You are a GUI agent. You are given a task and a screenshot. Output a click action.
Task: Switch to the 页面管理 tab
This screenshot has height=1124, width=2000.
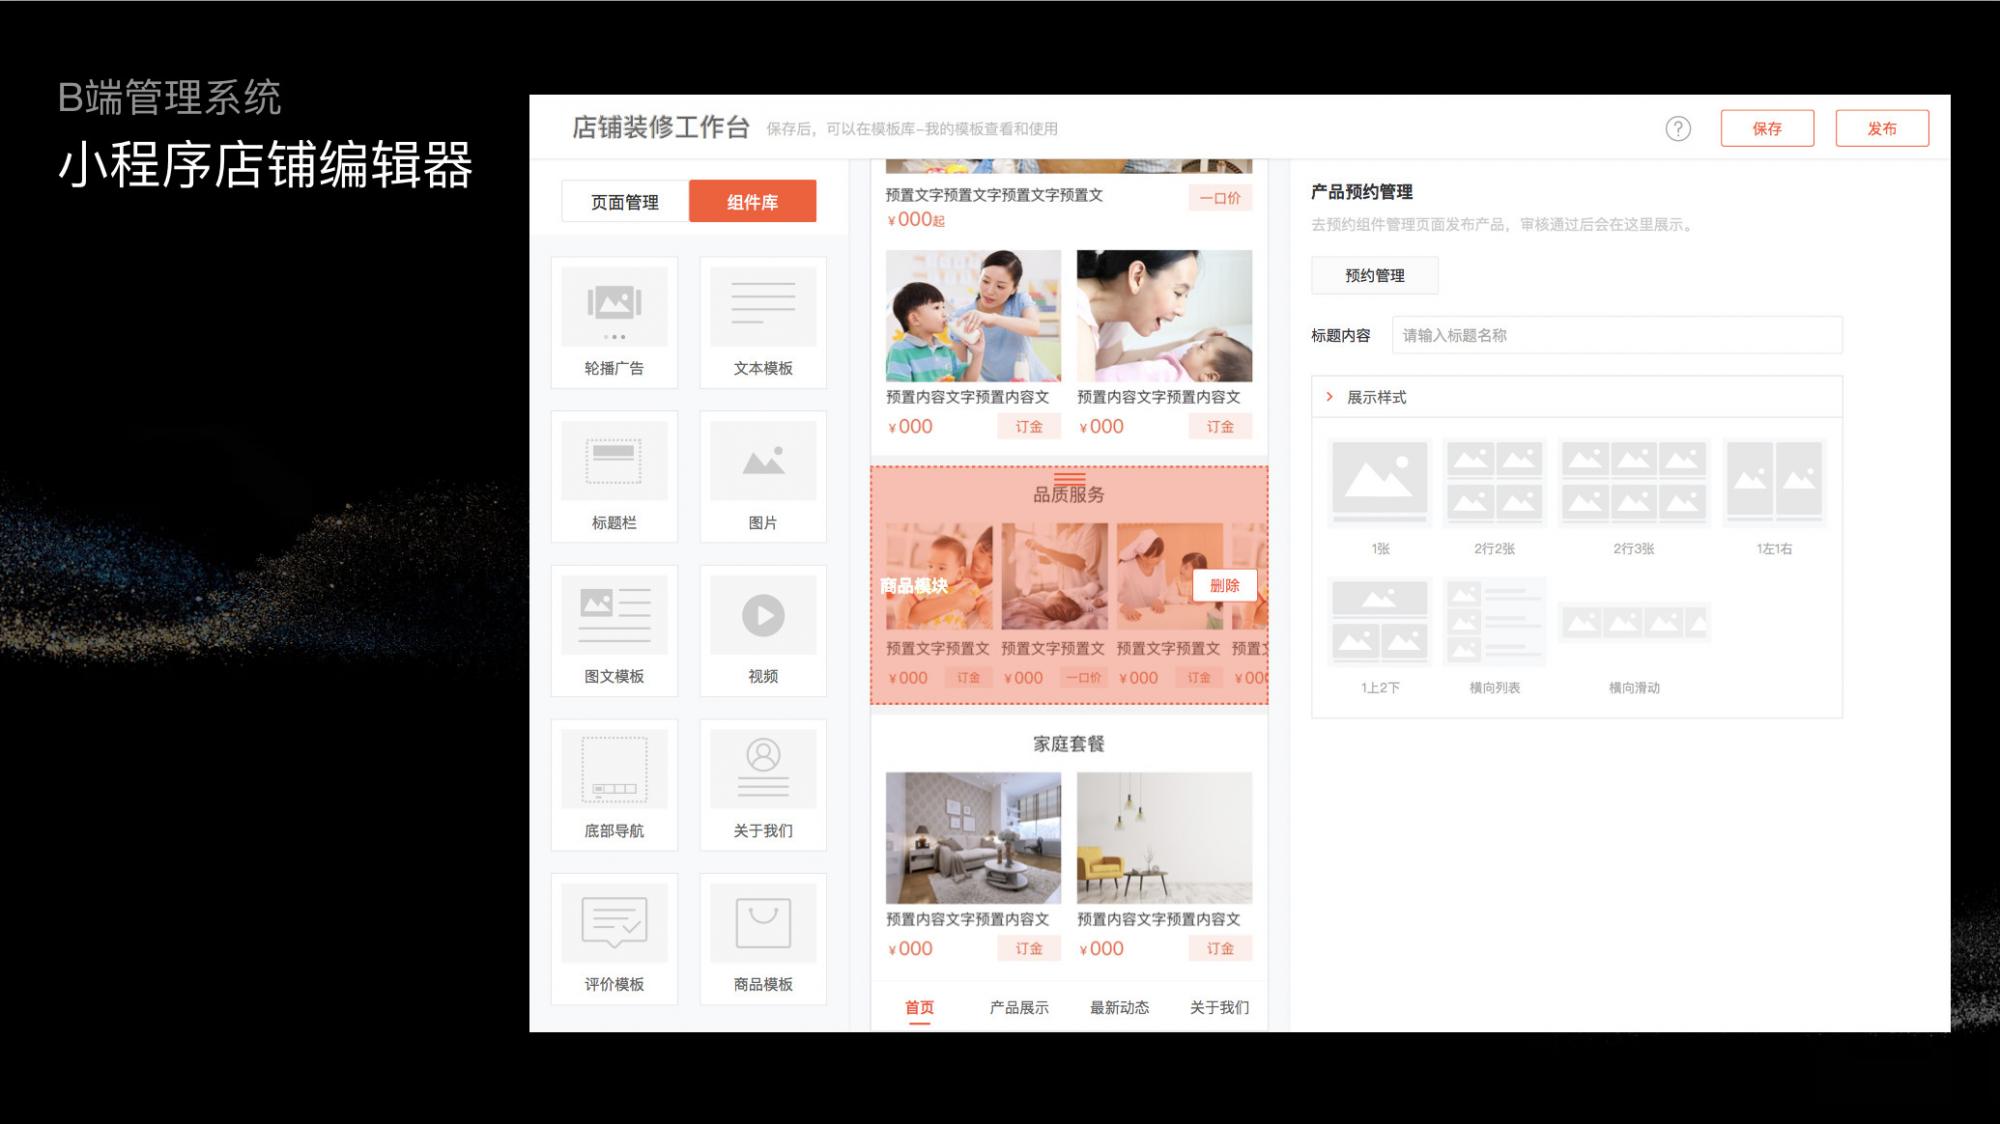[x=625, y=202]
